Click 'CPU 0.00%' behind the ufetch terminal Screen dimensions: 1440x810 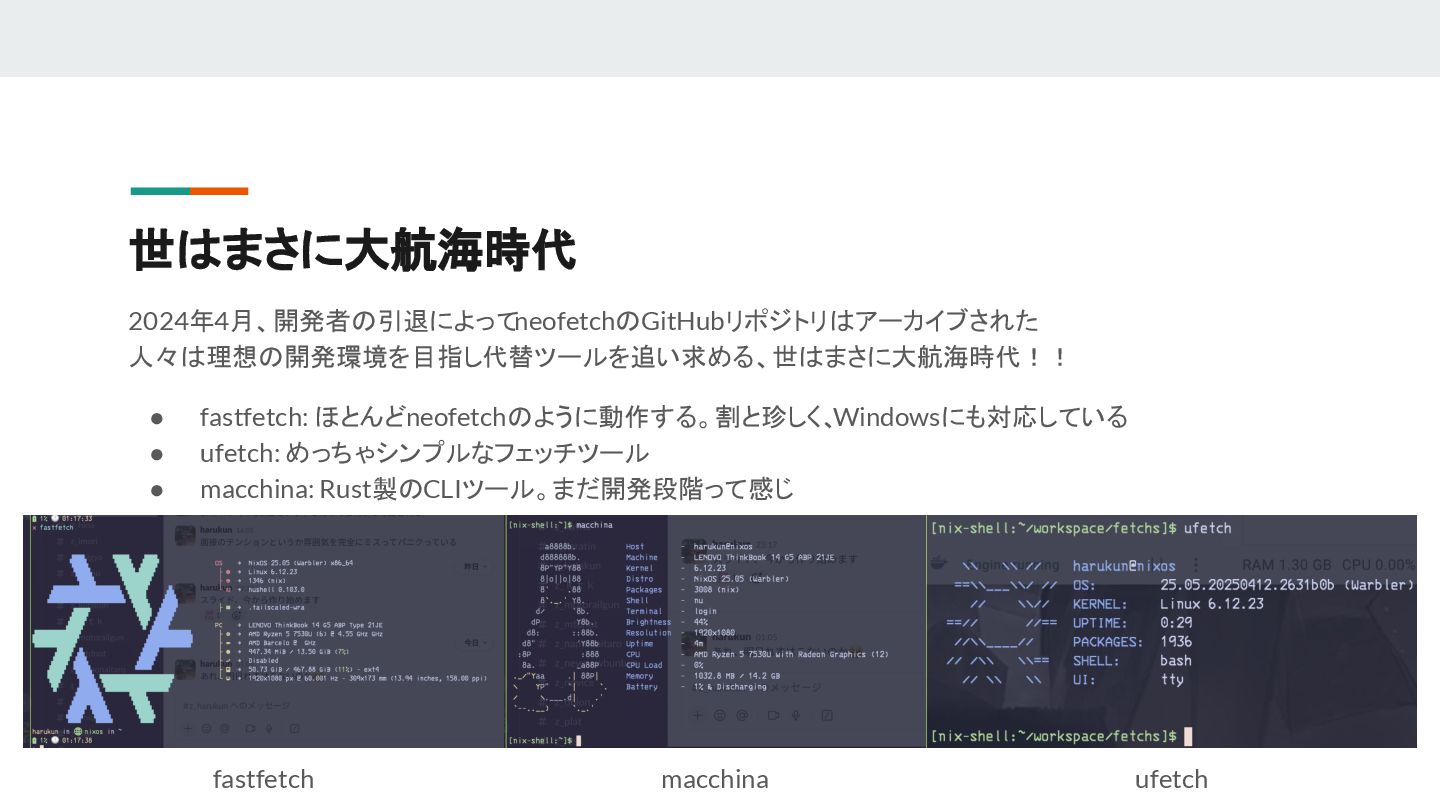[1379, 565]
